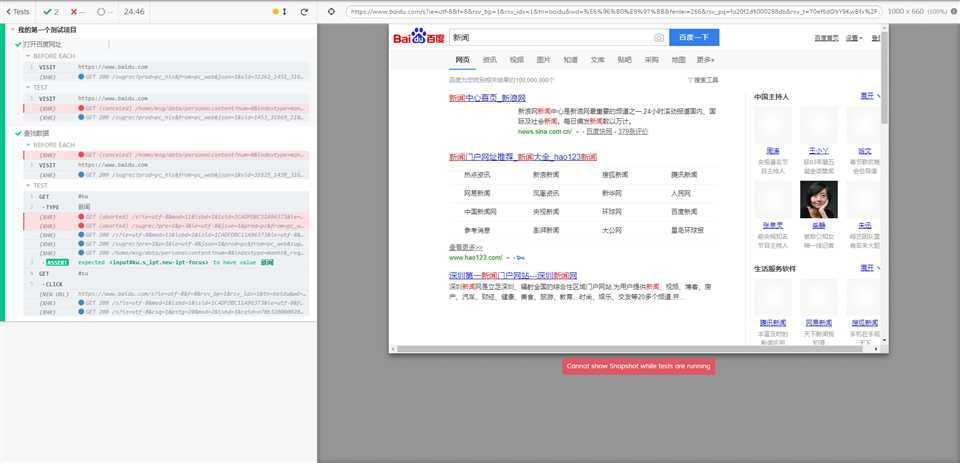Switch to the 知道 tab
Viewport: 960px width, 463px height.
571,59
